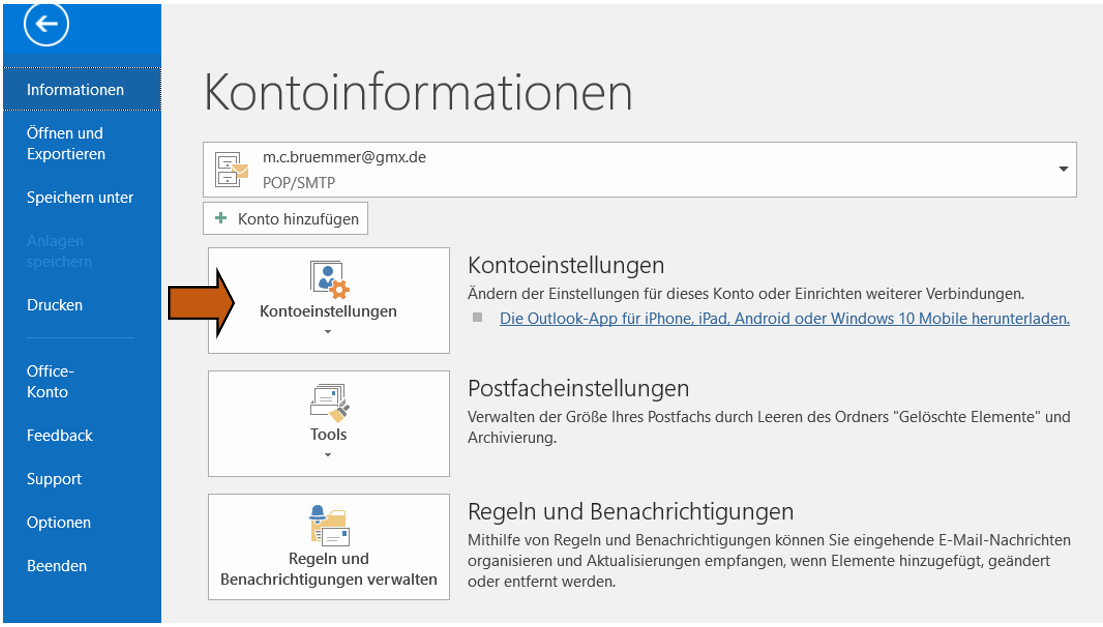Click the Kontoeinstellungen section heading
The width and height of the screenshot is (1103, 627).
point(566,265)
